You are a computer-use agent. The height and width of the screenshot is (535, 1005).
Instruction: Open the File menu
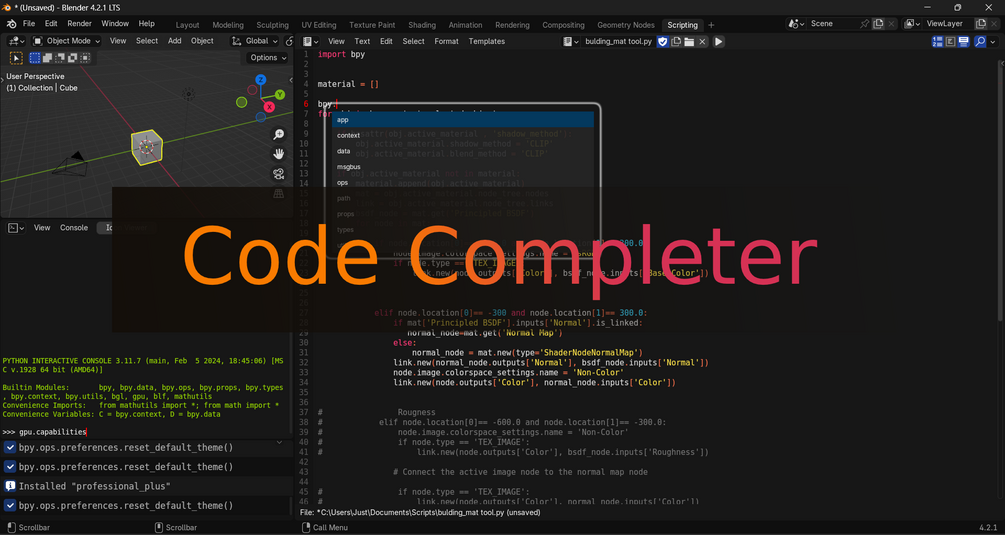29,24
